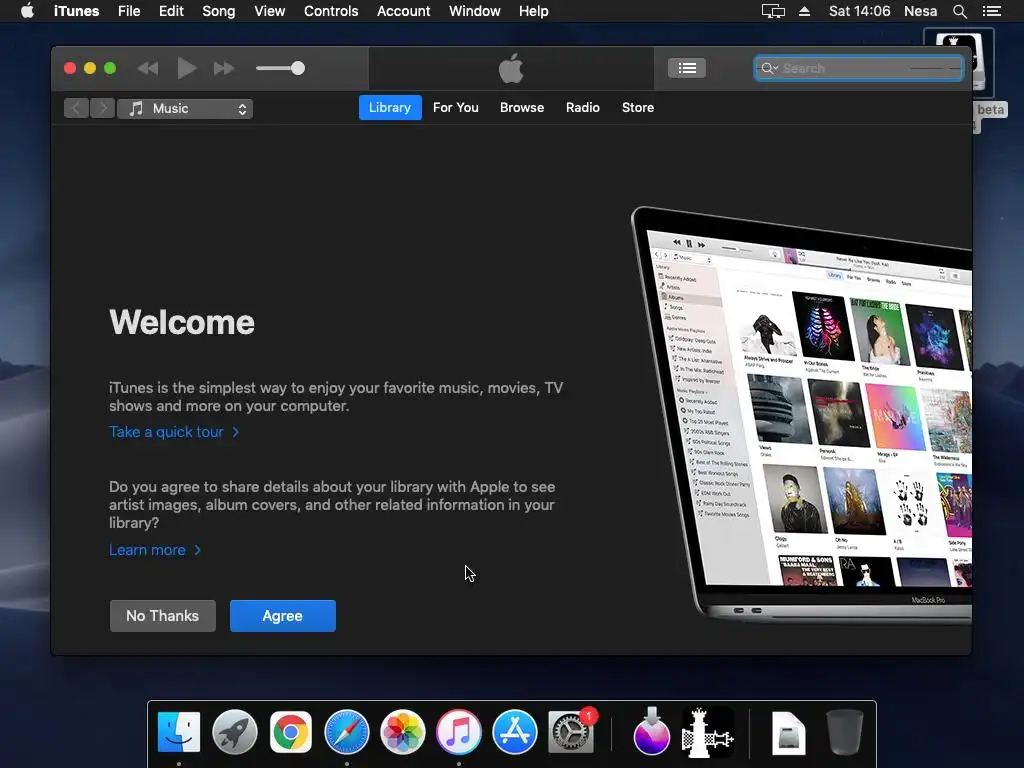Image resolution: width=1024 pixels, height=768 pixels.
Task: Open the macOS installer icon in Dock
Action: [651, 731]
